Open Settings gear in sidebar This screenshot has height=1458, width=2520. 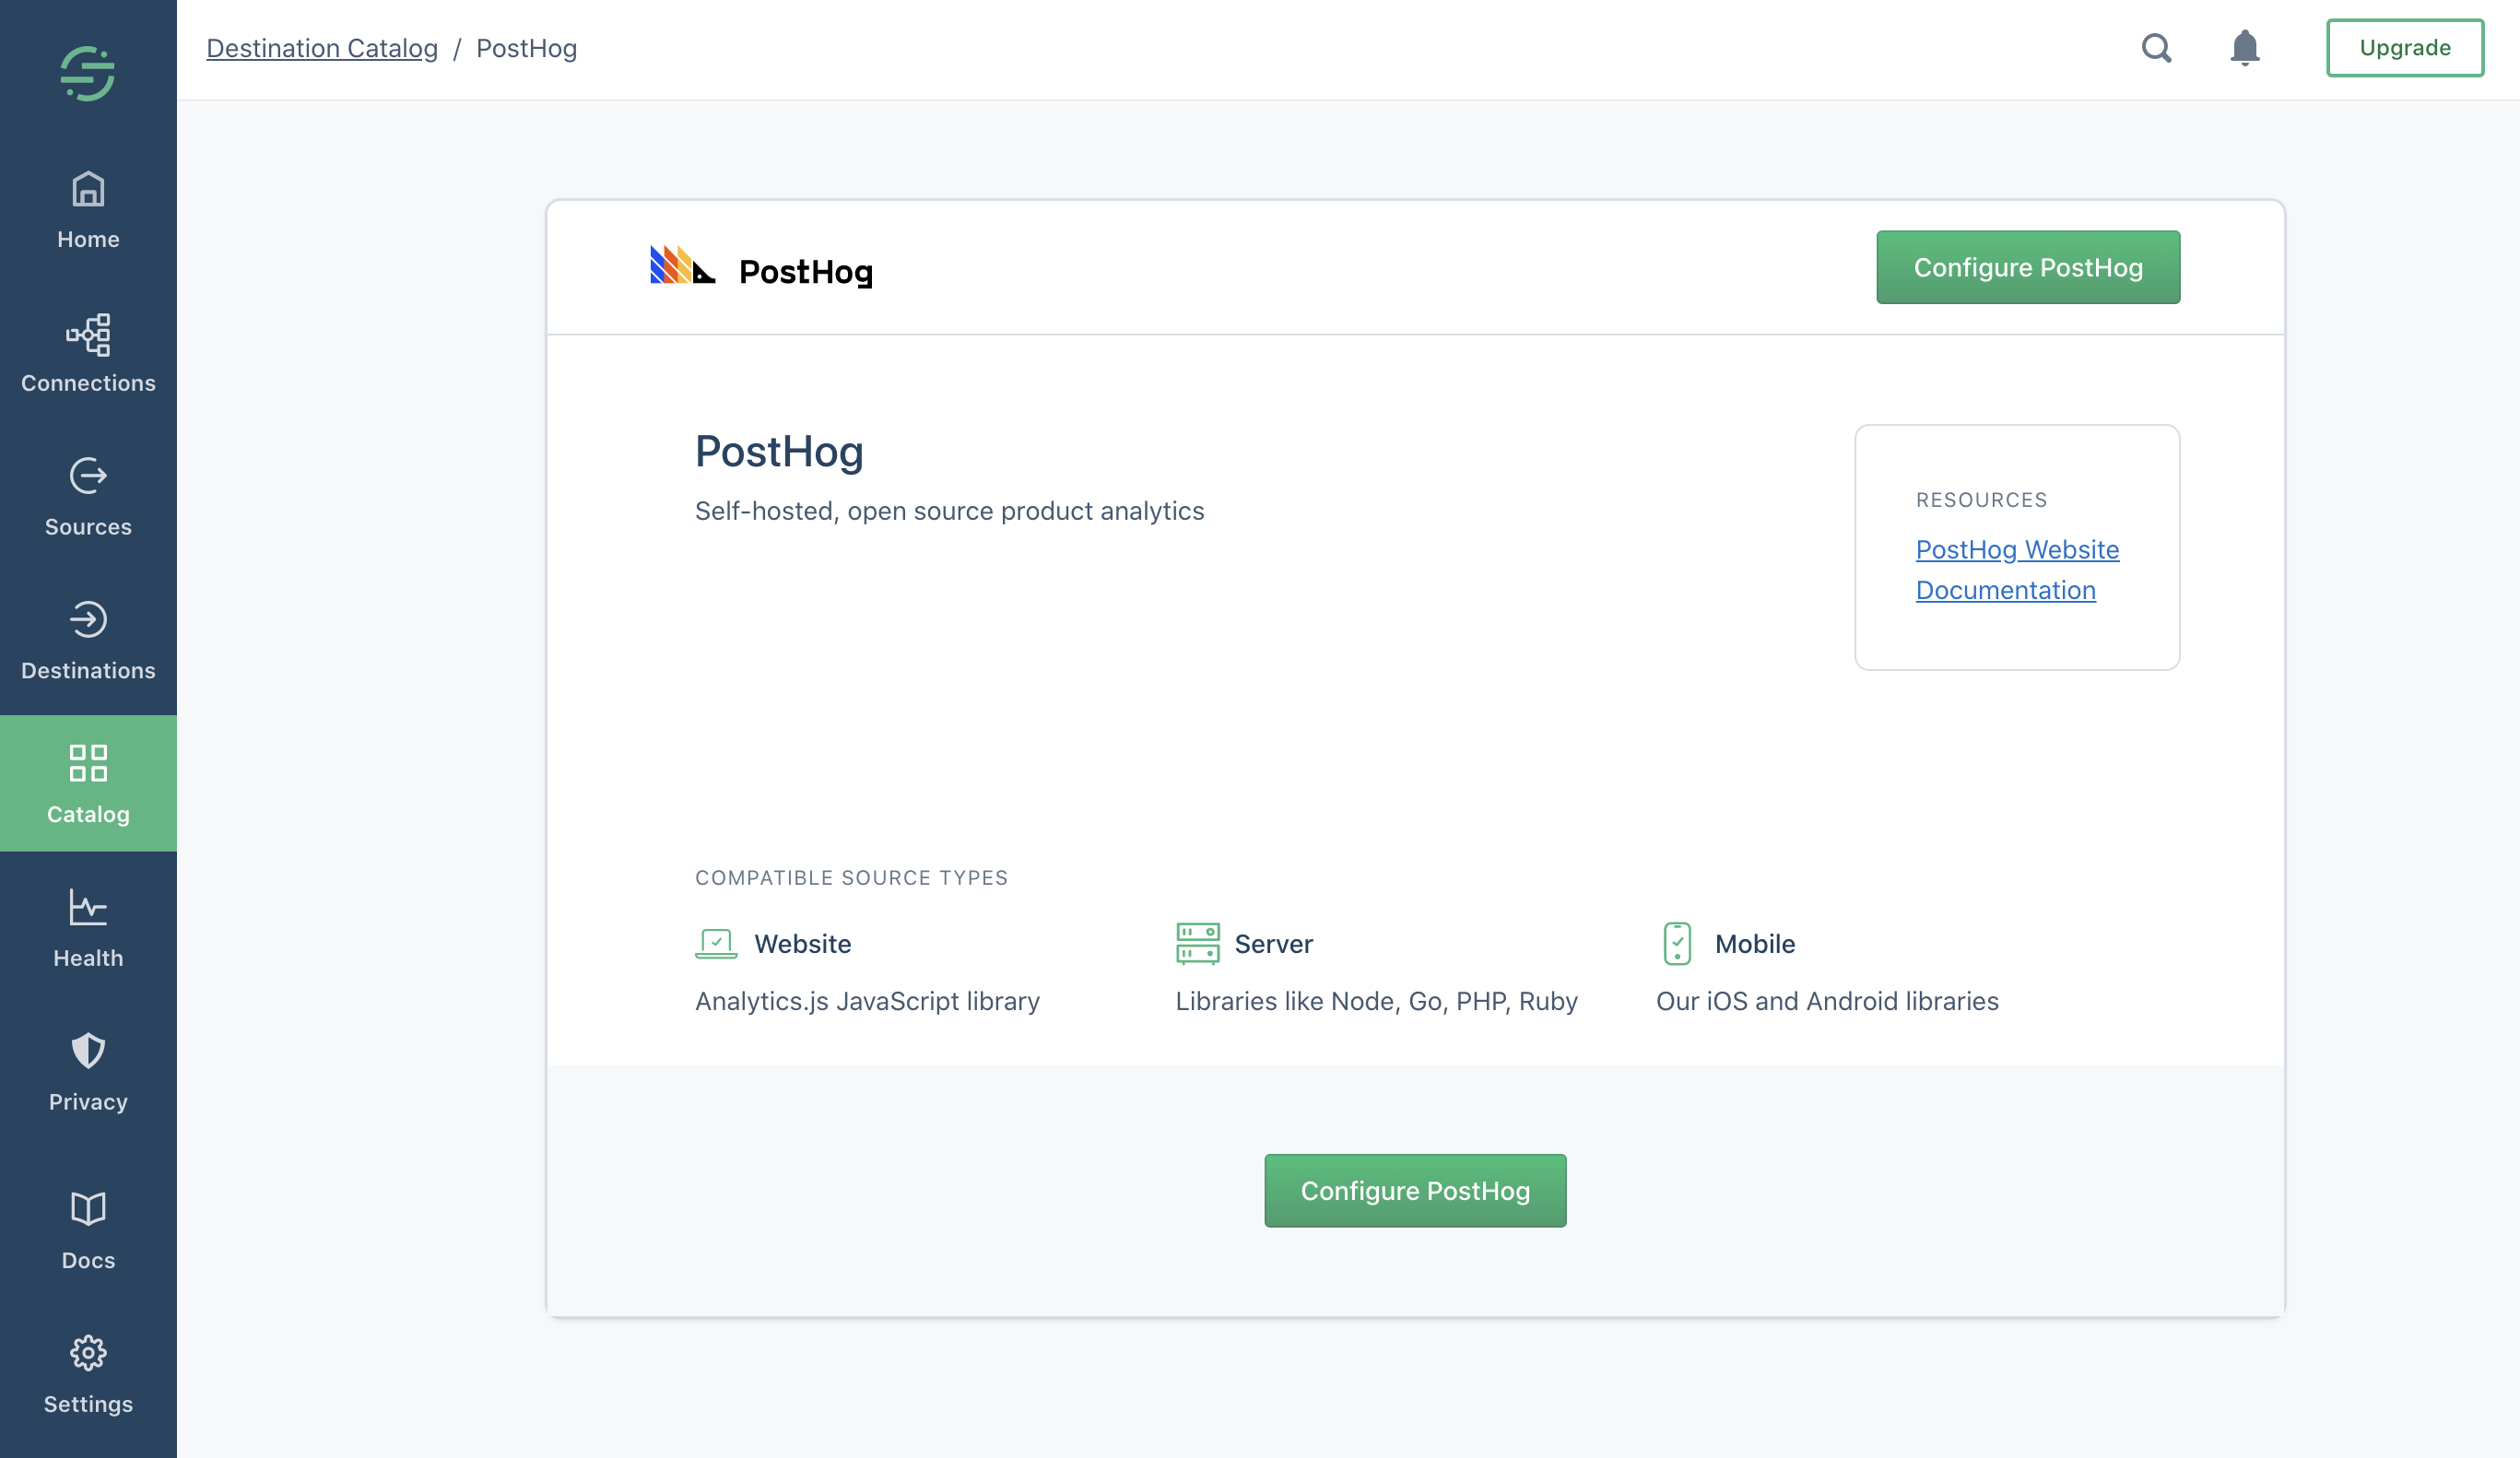[x=88, y=1353]
